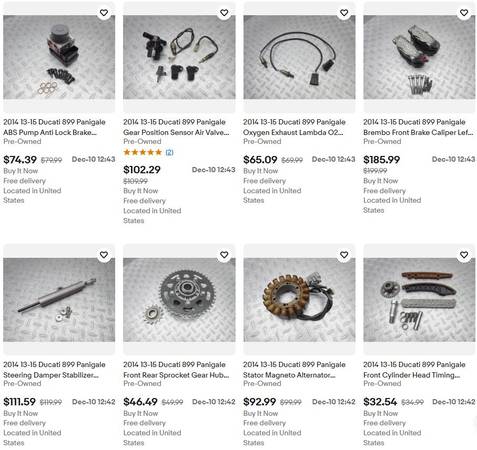
Task: Add ABS Pump listing to watchlist heart
Action: (104, 13)
